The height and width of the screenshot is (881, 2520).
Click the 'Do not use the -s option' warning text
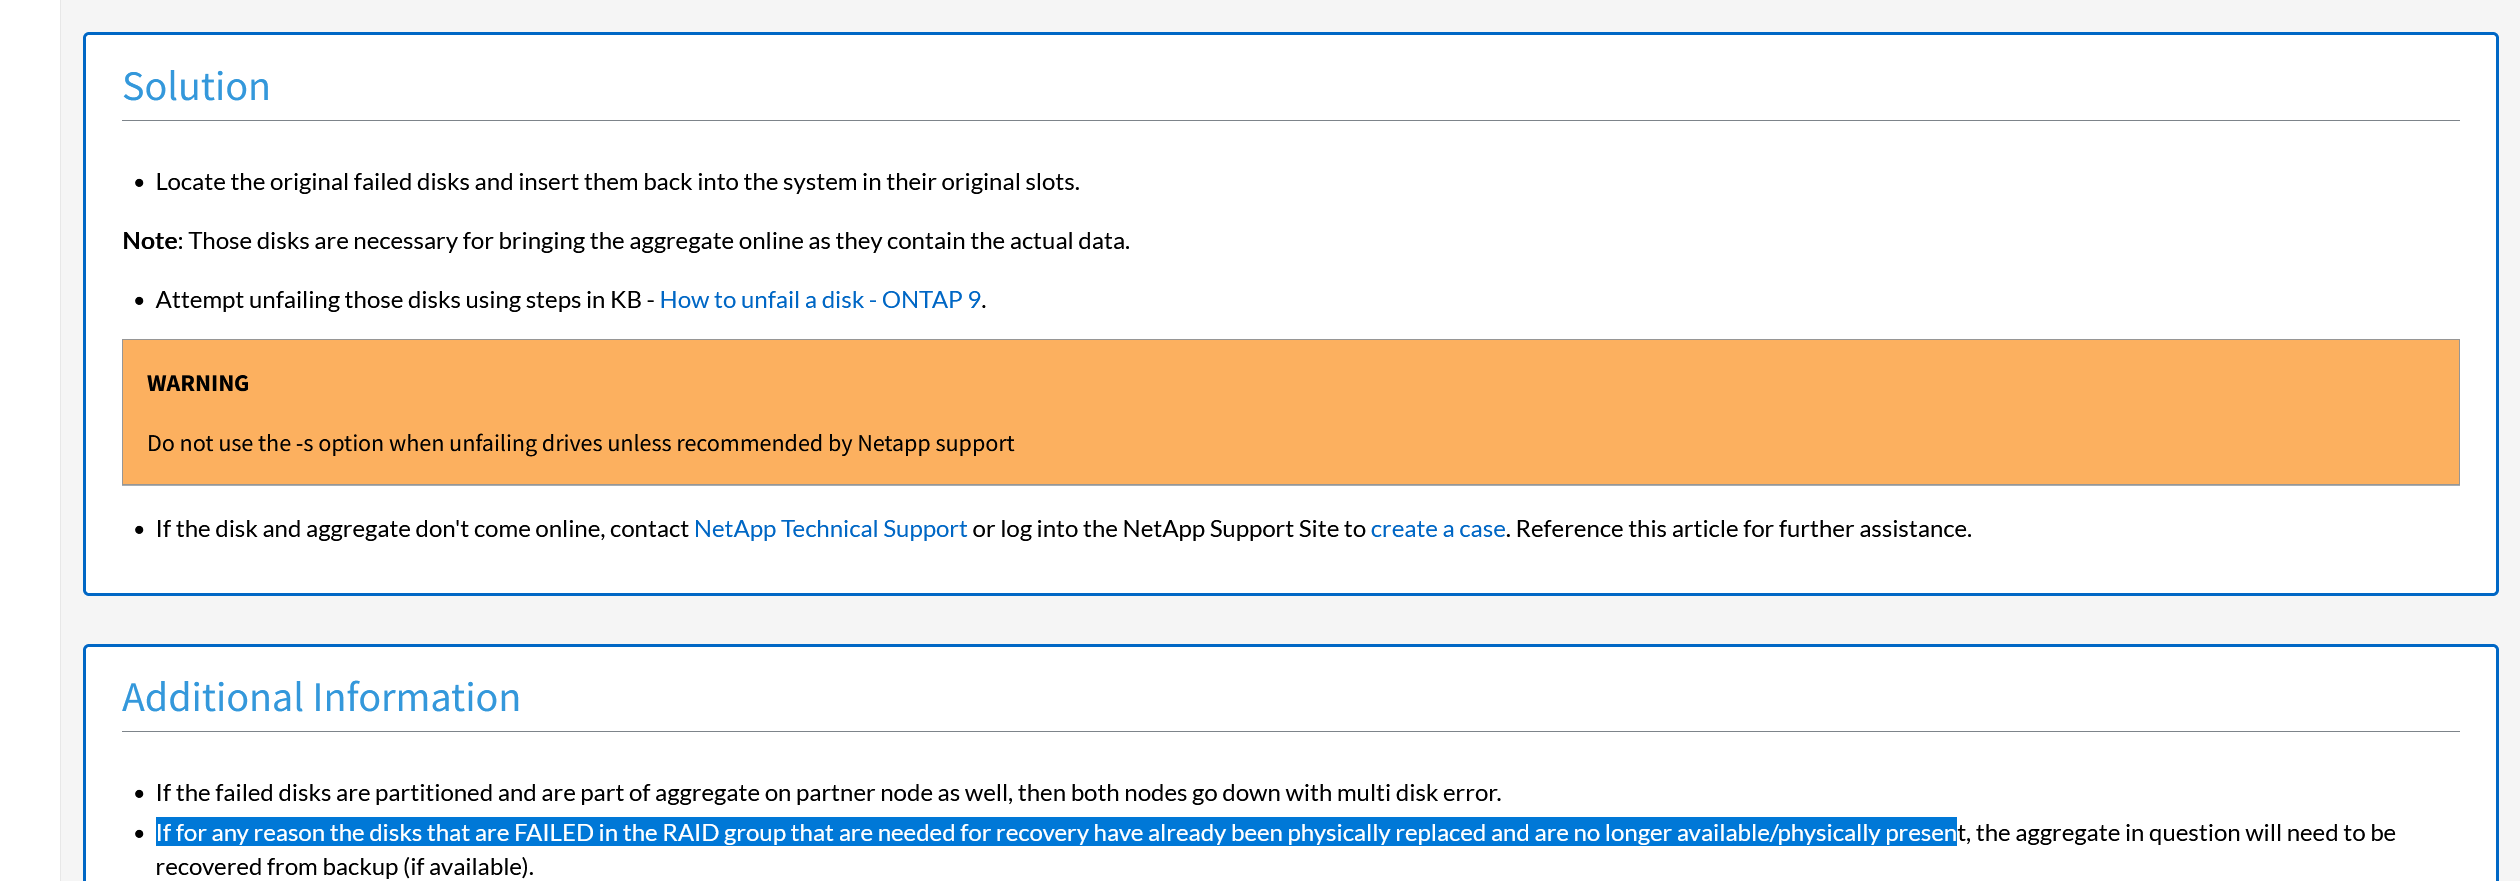580,444
